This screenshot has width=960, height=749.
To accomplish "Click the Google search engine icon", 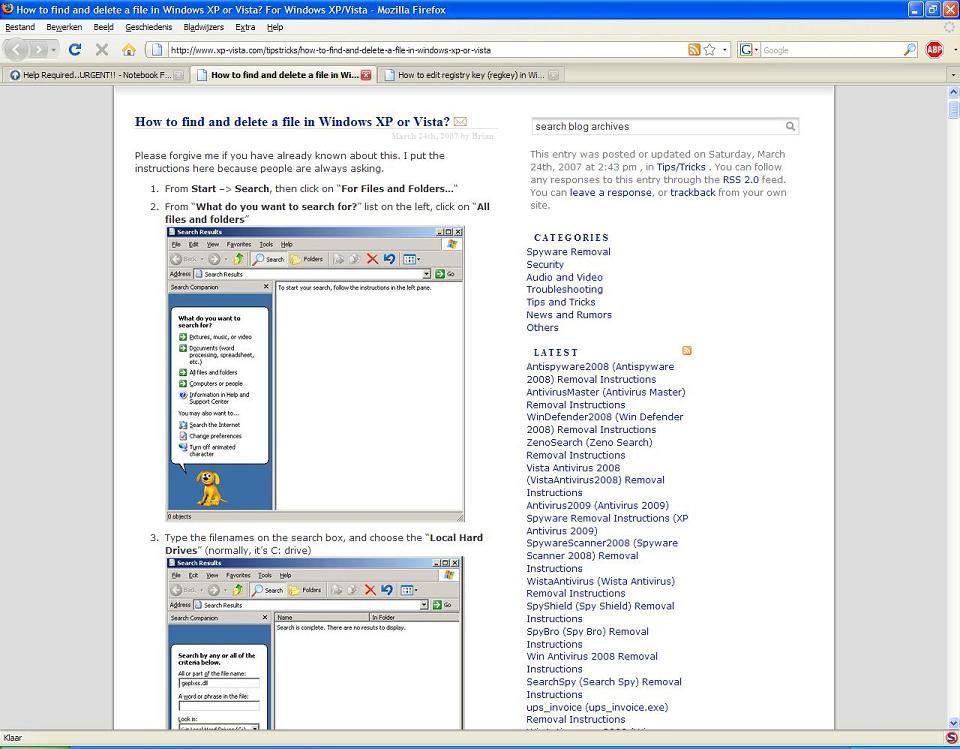I will [746, 50].
